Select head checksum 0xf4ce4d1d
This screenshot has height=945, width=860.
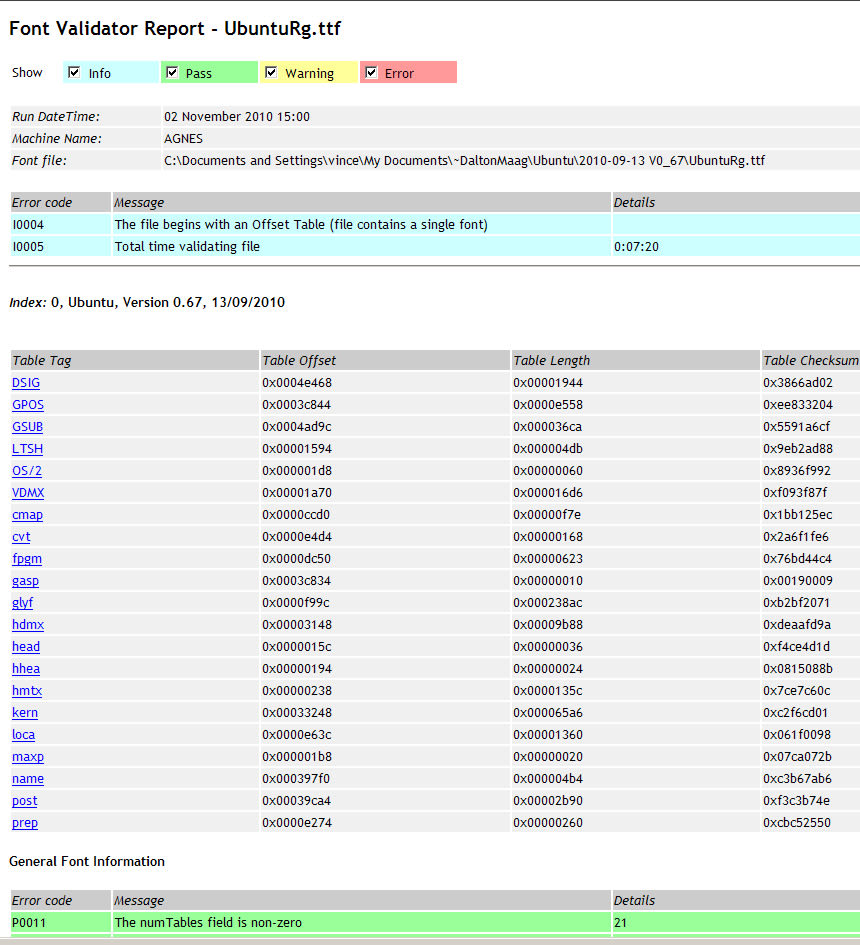[x=796, y=647]
